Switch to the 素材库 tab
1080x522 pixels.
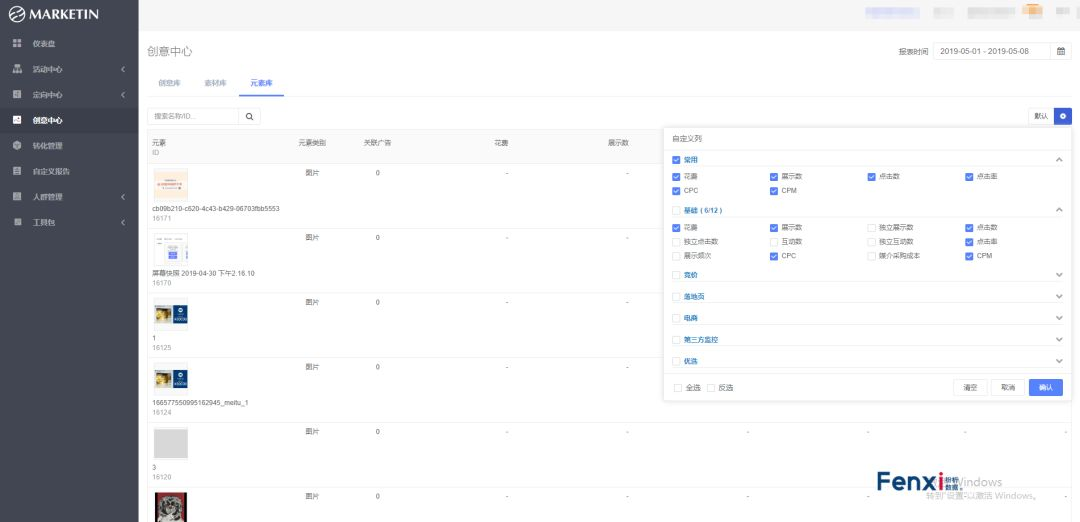point(215,83)
